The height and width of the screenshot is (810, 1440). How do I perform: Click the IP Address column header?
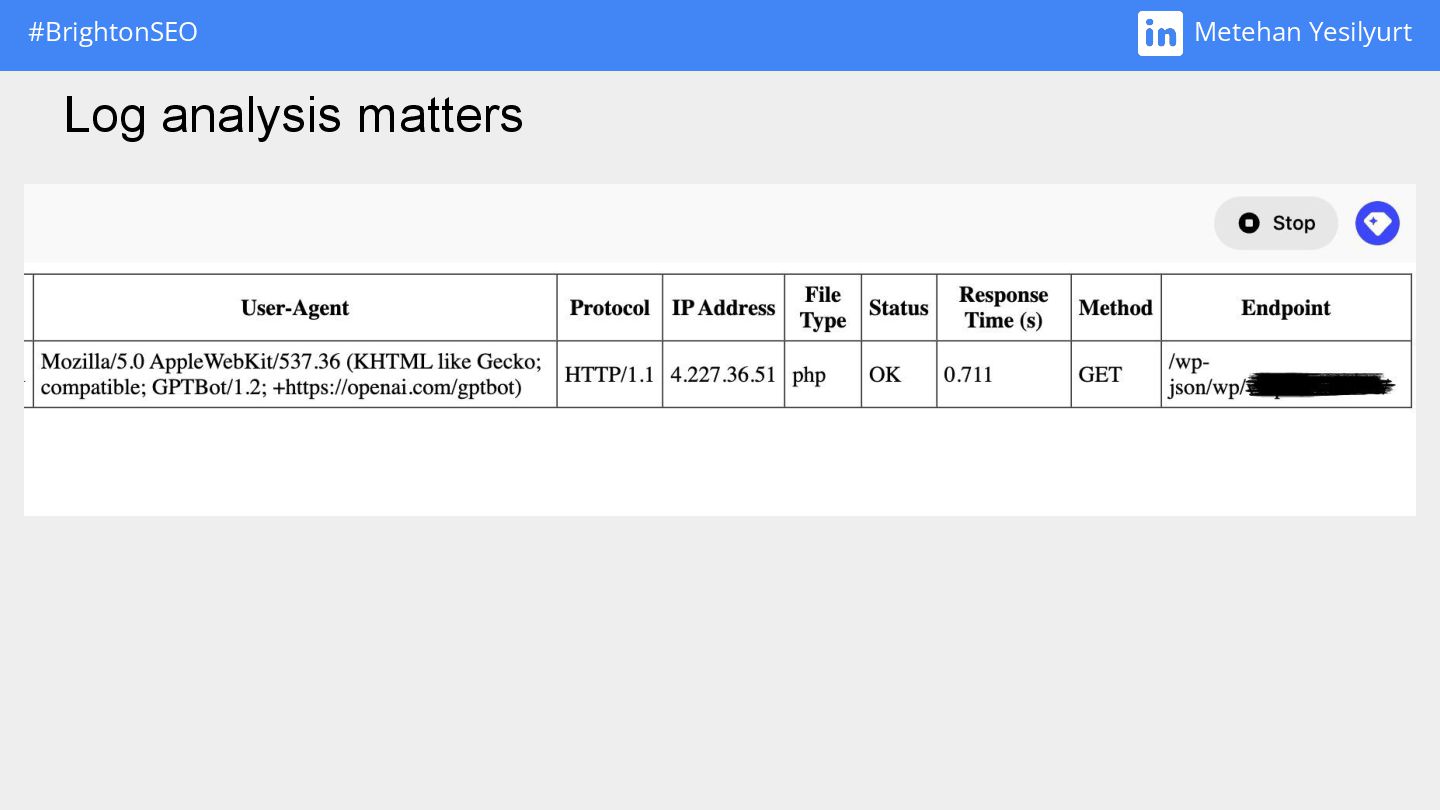pos(724,308)
